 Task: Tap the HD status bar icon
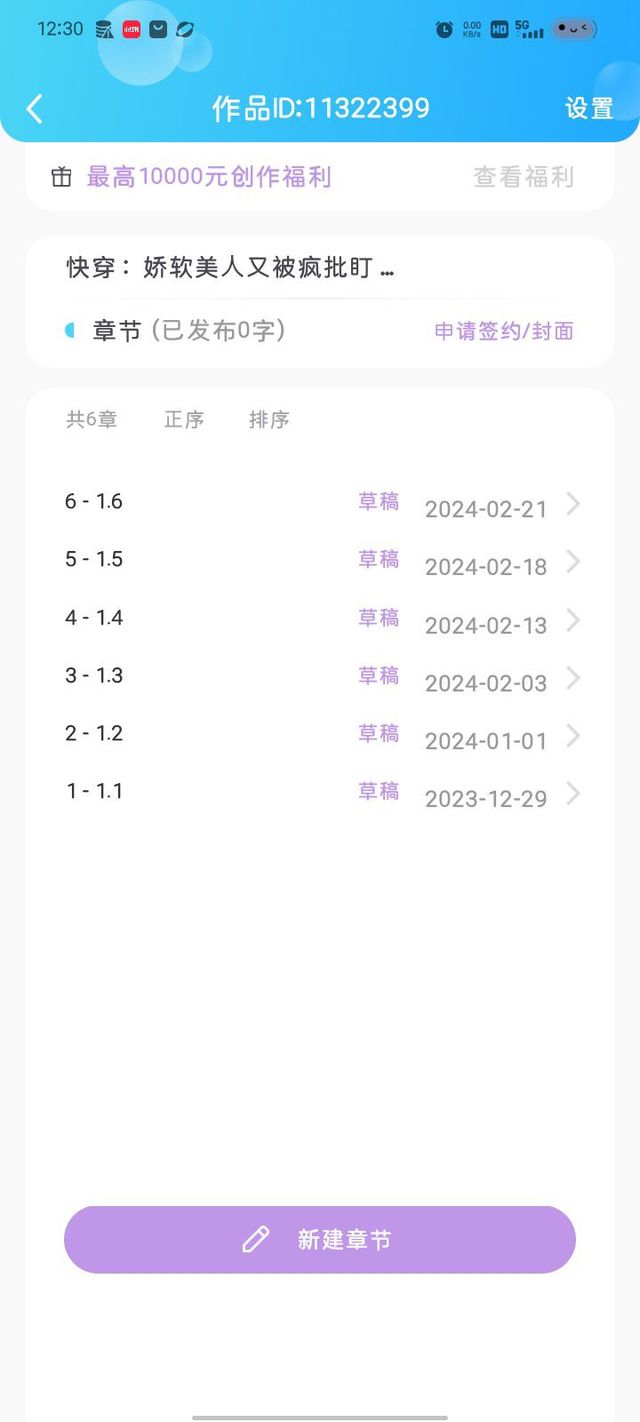(499, 29)
